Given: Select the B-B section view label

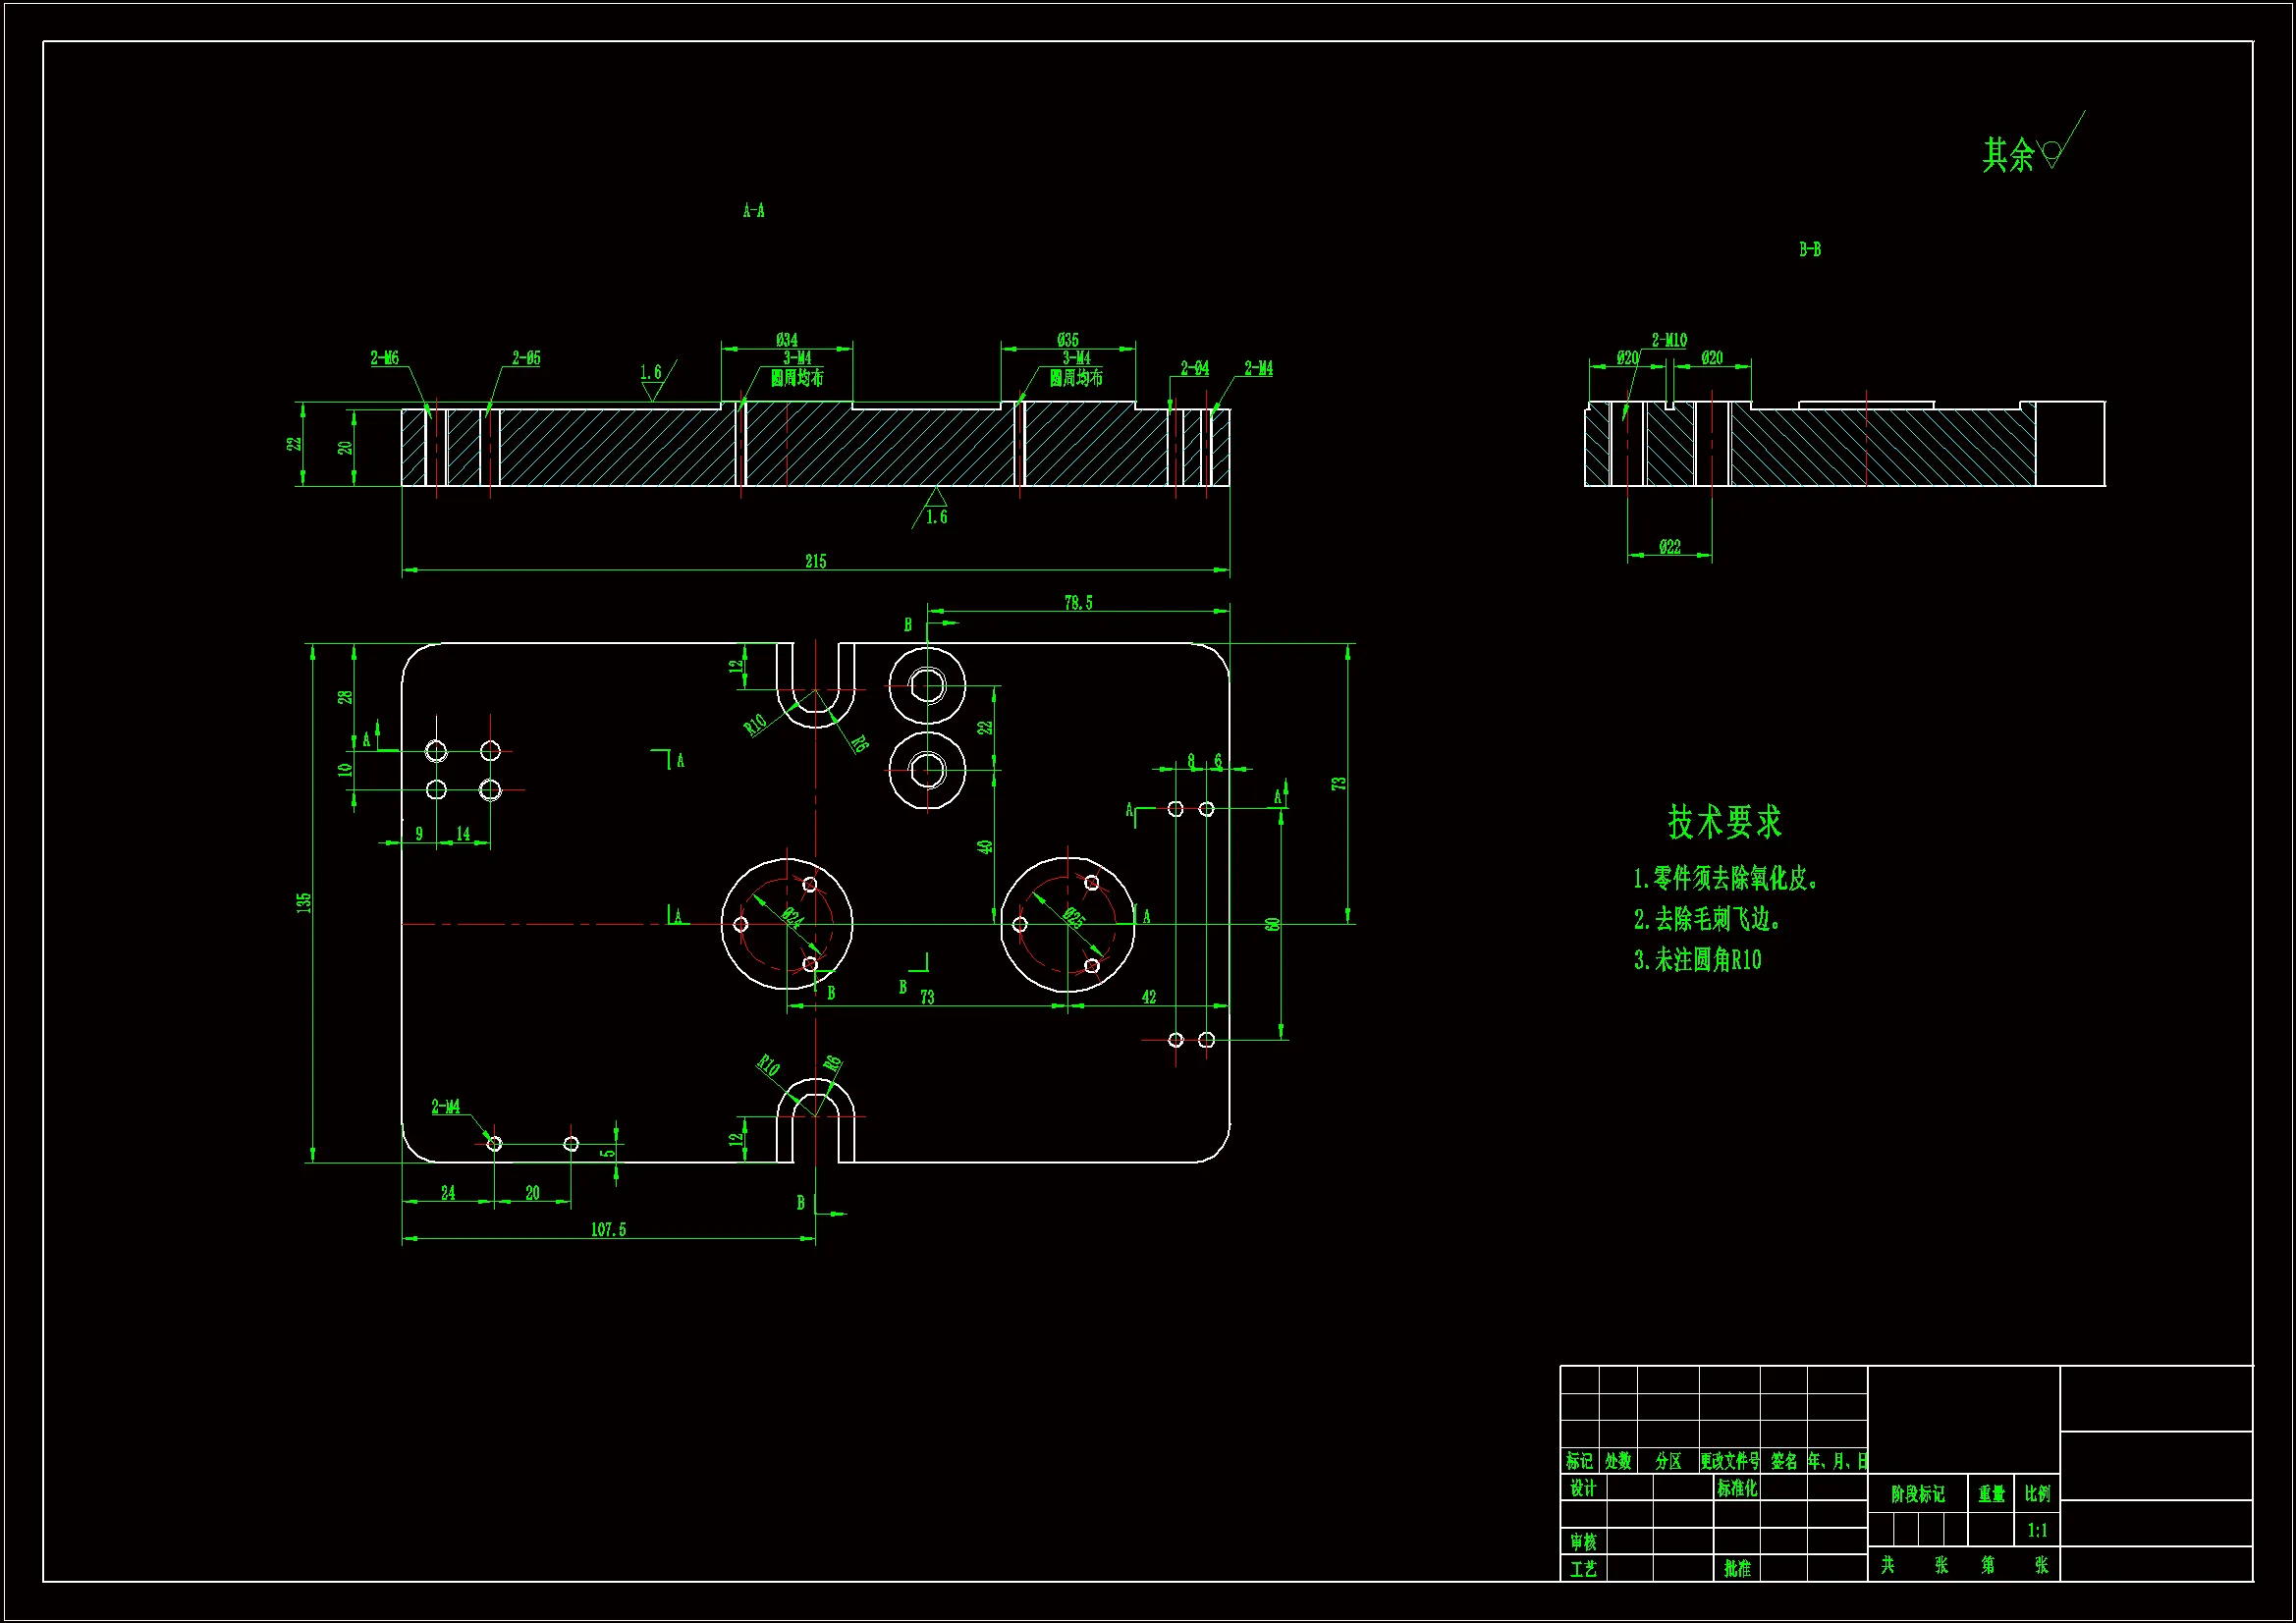Looking at the screenshot, I should point(1809,250).
